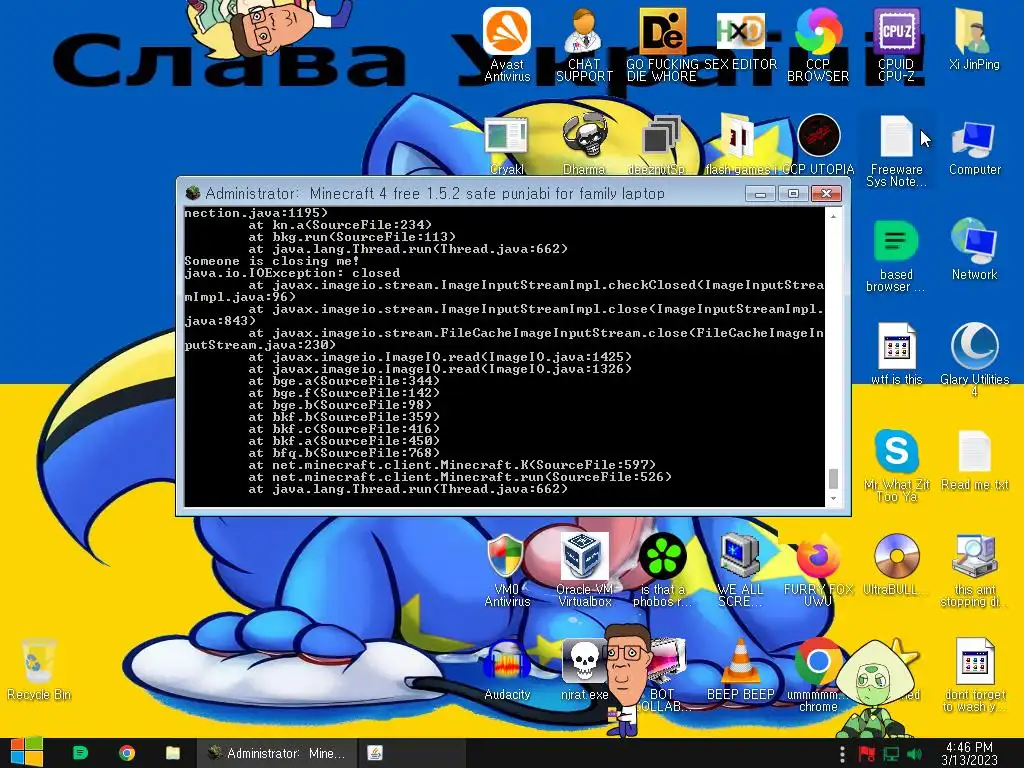Minimize the Minecraft console window

pos(760,194)
